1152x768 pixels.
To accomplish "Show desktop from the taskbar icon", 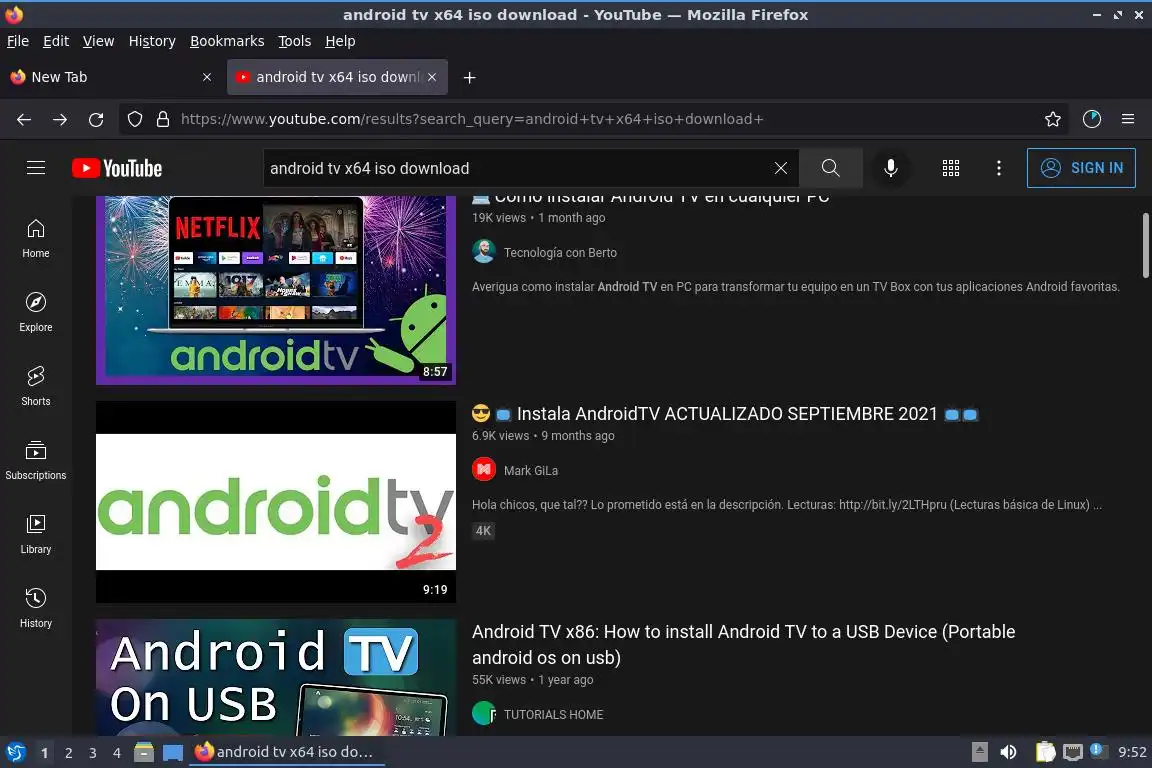I will (173, 753).
